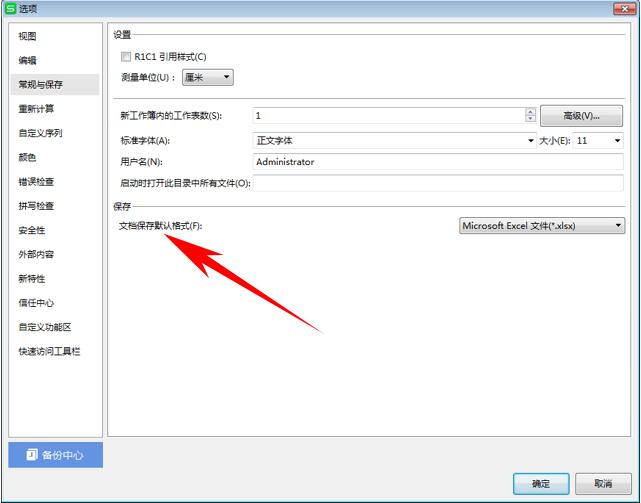Click the WPS spreadsheet icon in title bar
The width and height of the screenshot is (641, 503).
[10, 8]
